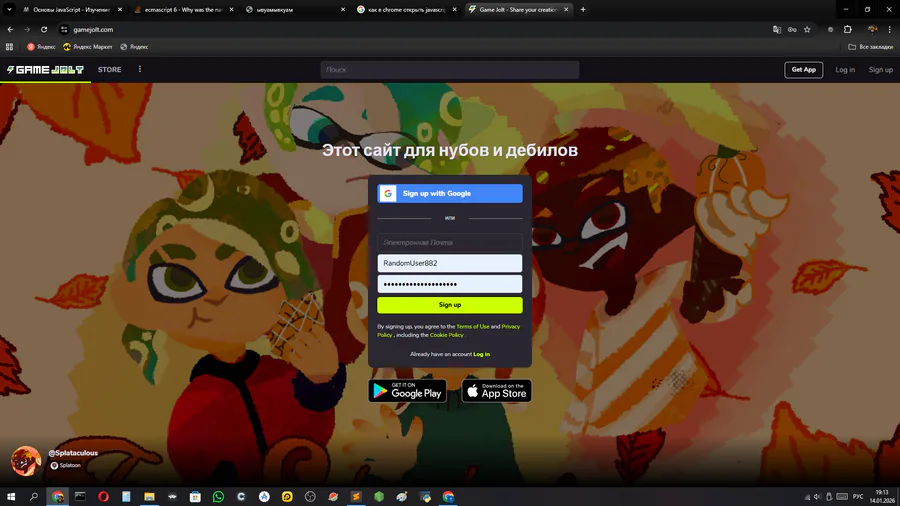Switch to the third browser tab
900x506 pixels.
(295, 9)
